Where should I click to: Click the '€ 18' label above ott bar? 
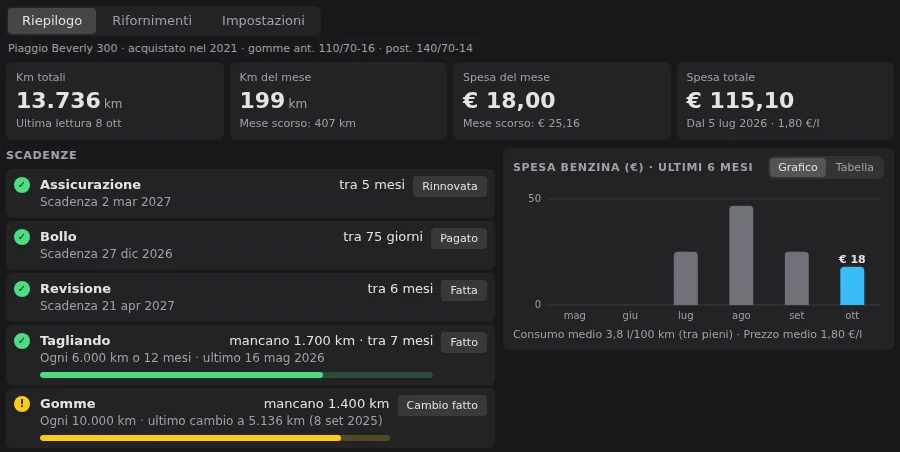[852, 259]
